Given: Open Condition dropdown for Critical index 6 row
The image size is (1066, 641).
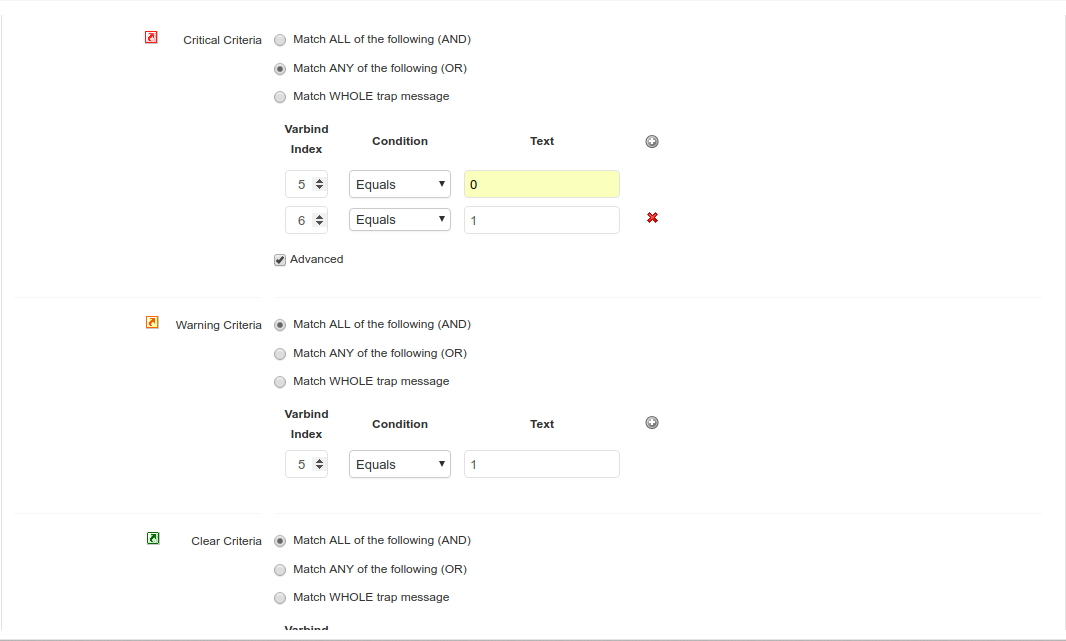Looking at the screenshot, I should tap(399, 220).
